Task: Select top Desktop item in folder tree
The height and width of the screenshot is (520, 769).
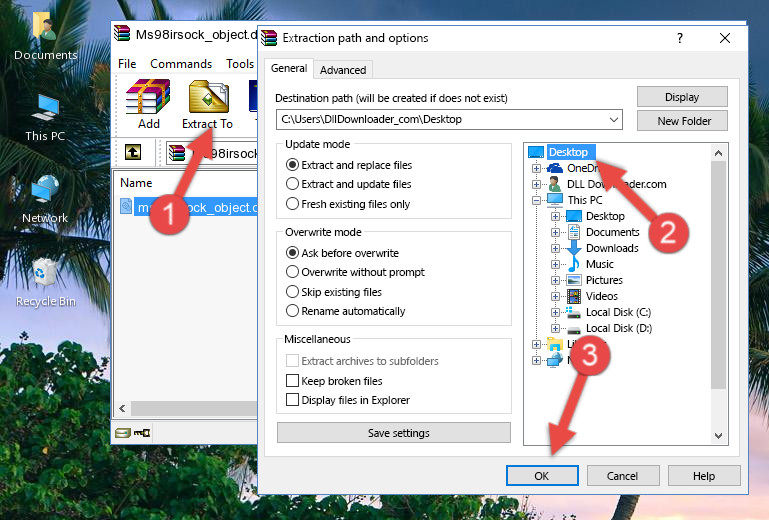Action: click(568, 152)
